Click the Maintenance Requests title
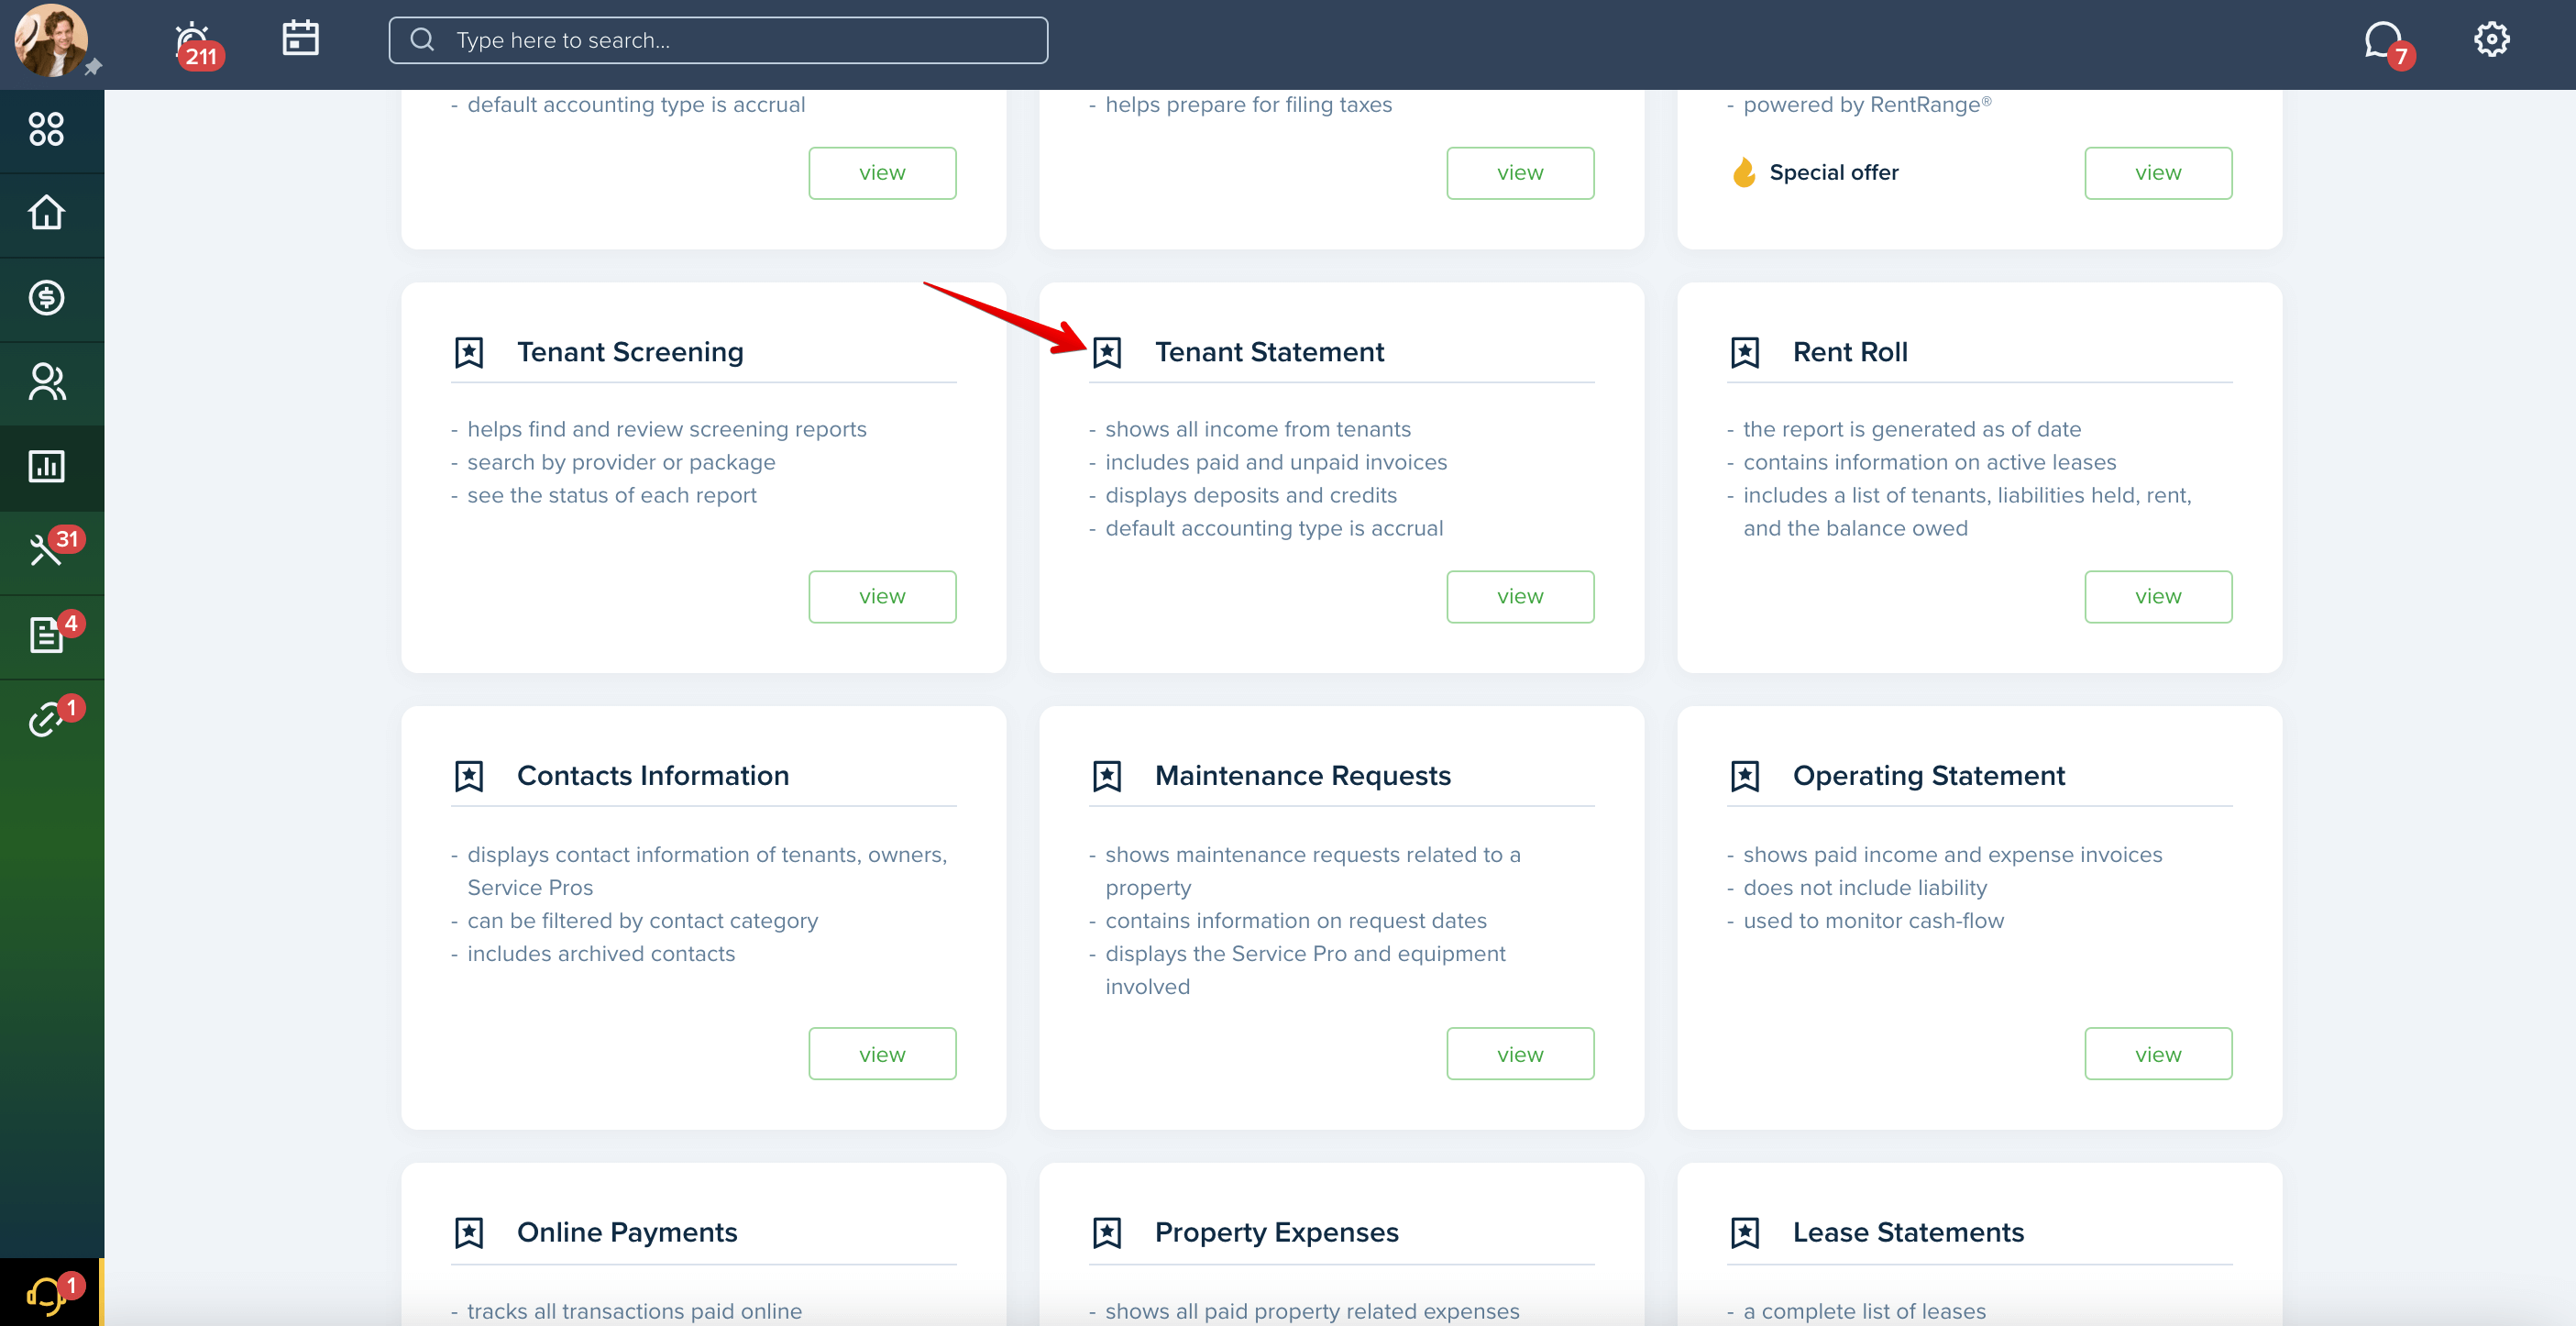Screen dimensions: 2576x1326 point(1303,776)
